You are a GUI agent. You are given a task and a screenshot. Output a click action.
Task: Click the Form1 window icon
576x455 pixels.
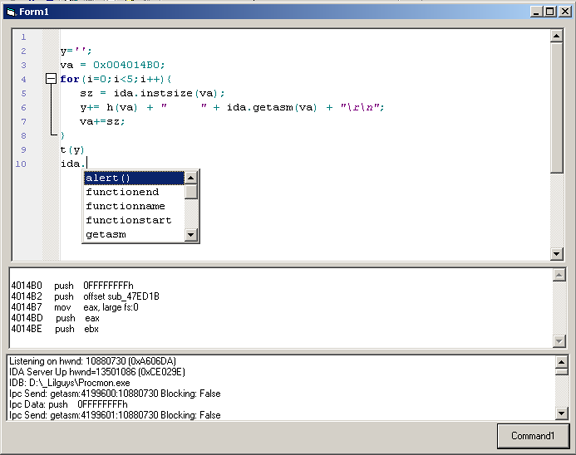pos(11,12)
